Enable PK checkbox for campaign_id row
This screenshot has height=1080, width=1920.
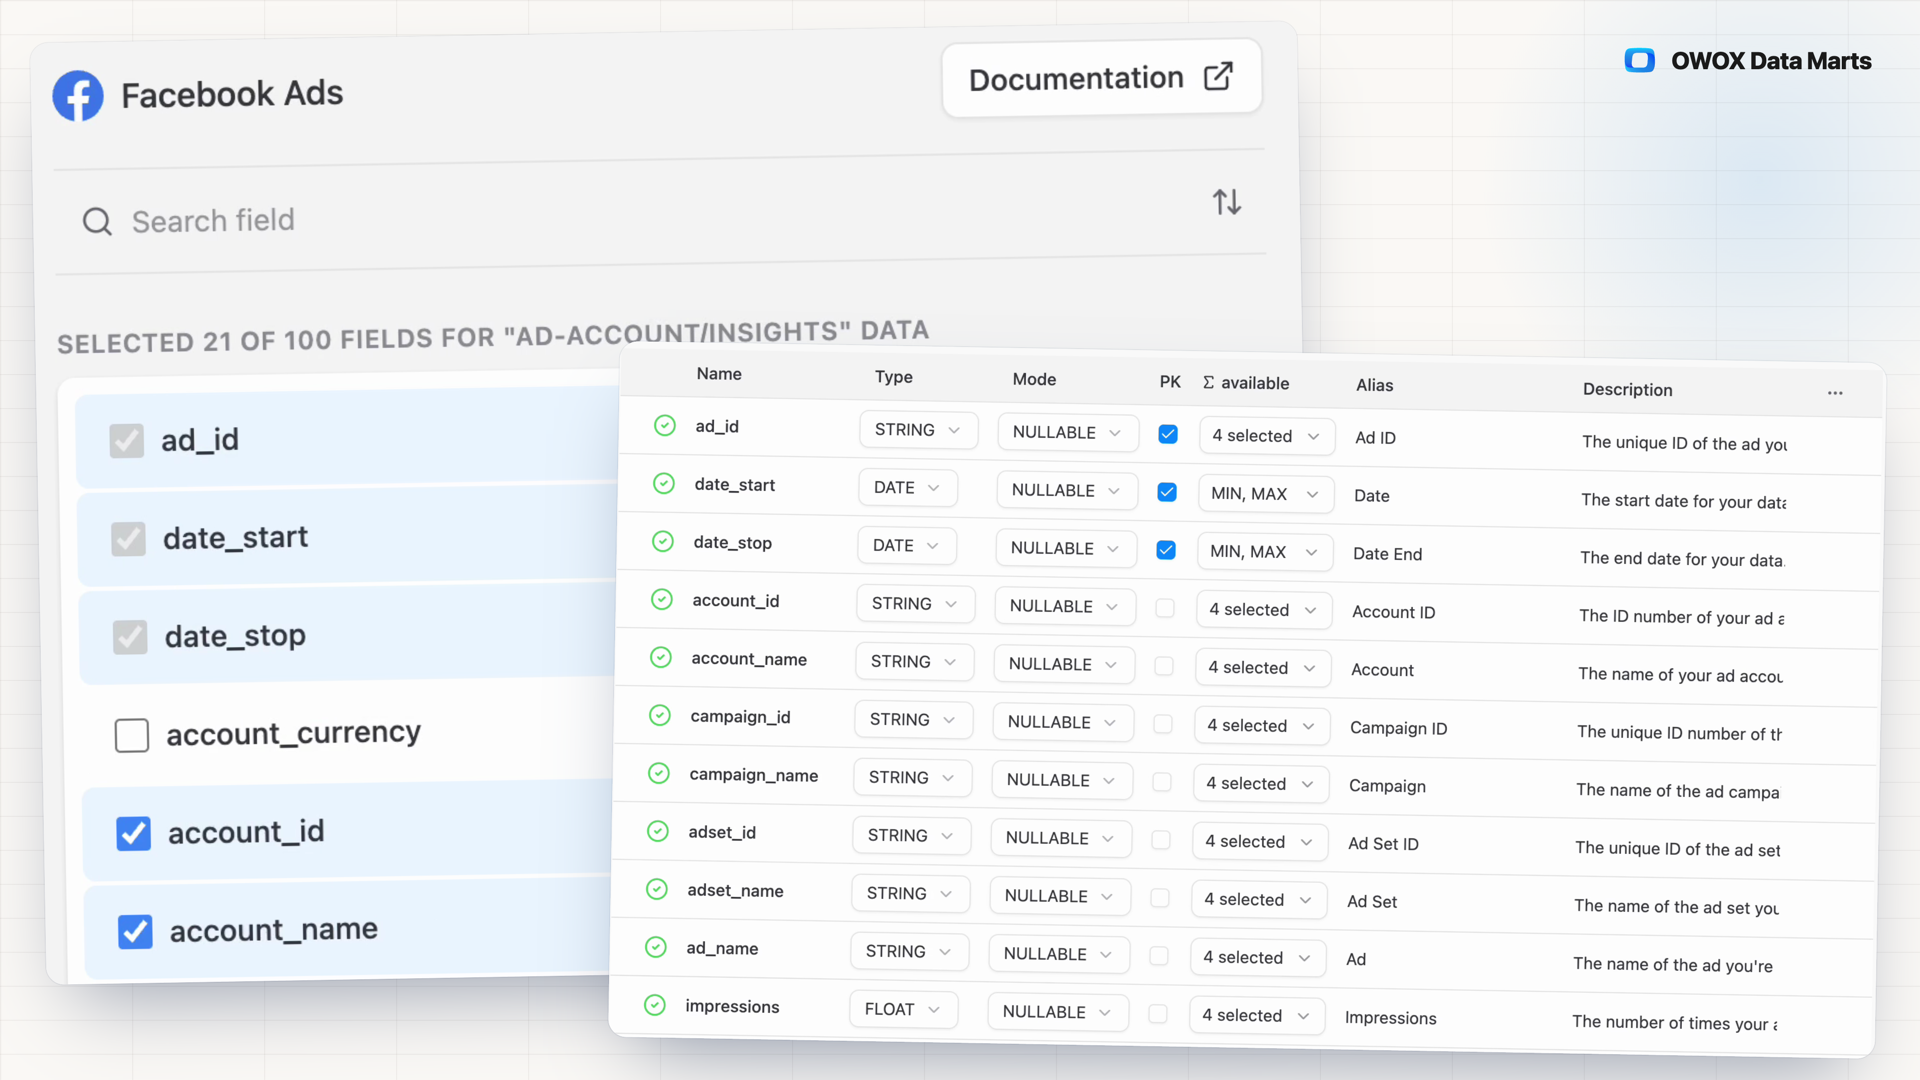click(1163, 724)
